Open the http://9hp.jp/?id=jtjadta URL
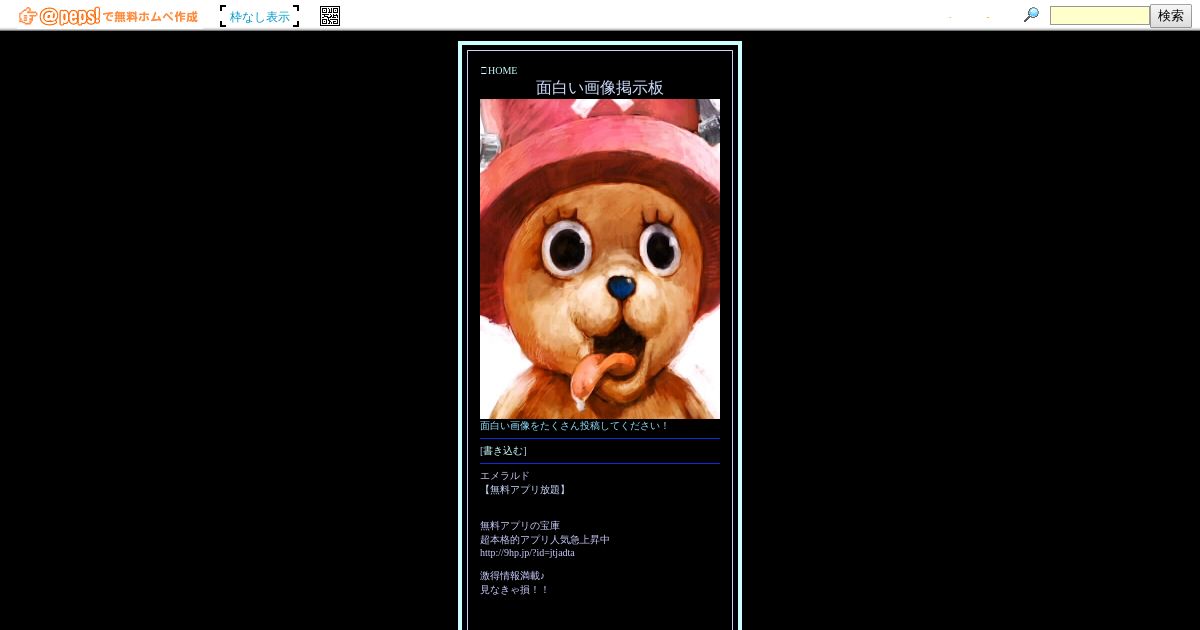 click(527, 553)
